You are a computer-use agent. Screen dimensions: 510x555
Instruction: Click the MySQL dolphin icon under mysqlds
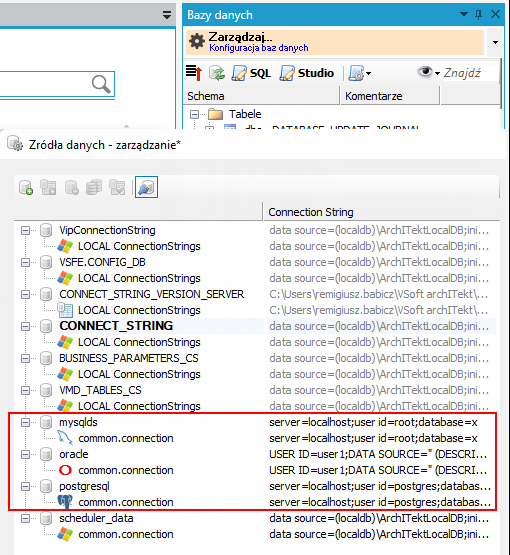pyautogui.click(x=65, y=438)
